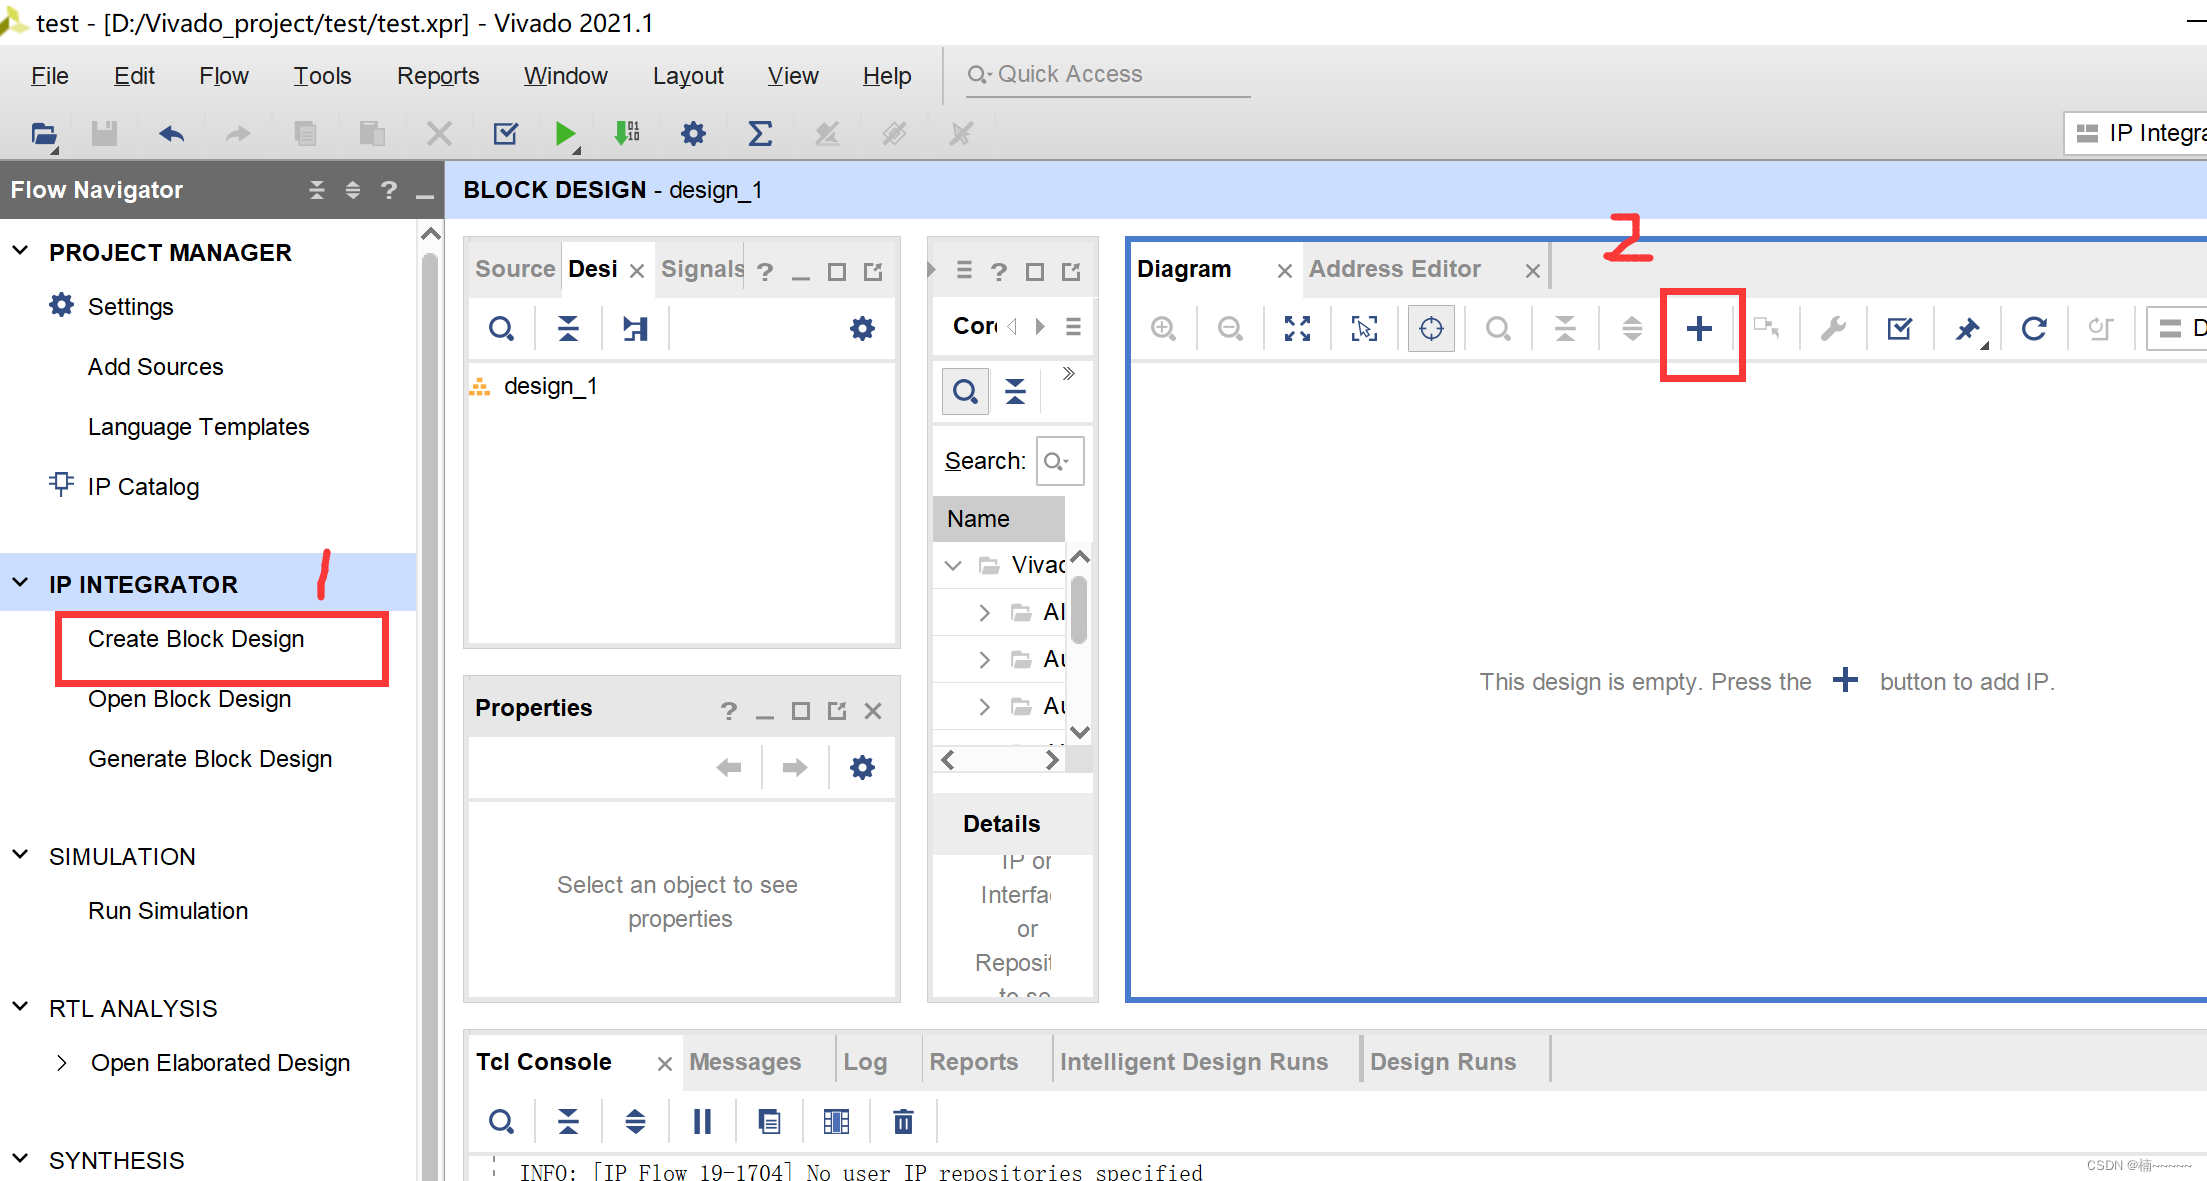The height and width of the screenshot is (1181, 2207).
Task: Click Validate Design checkmark in diagram toolbar
Action: click(1899, 329)
